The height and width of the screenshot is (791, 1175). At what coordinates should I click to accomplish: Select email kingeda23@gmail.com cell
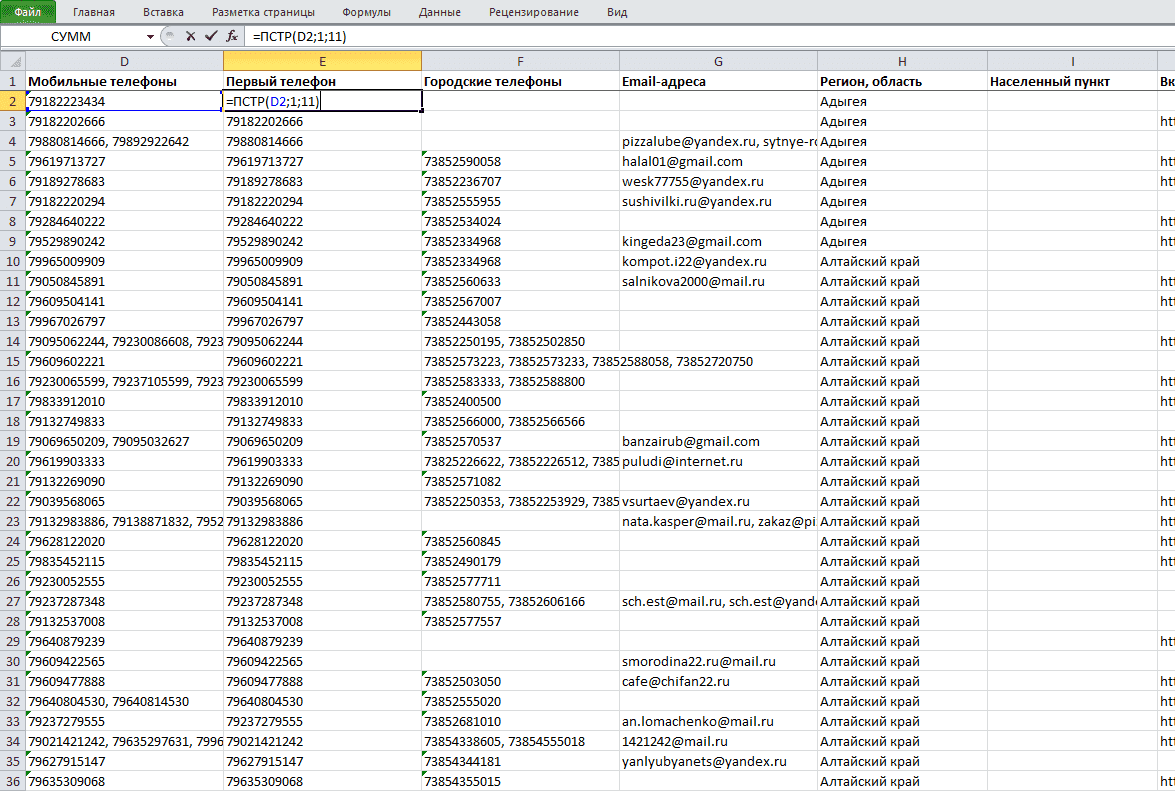[x=718, y=241]
